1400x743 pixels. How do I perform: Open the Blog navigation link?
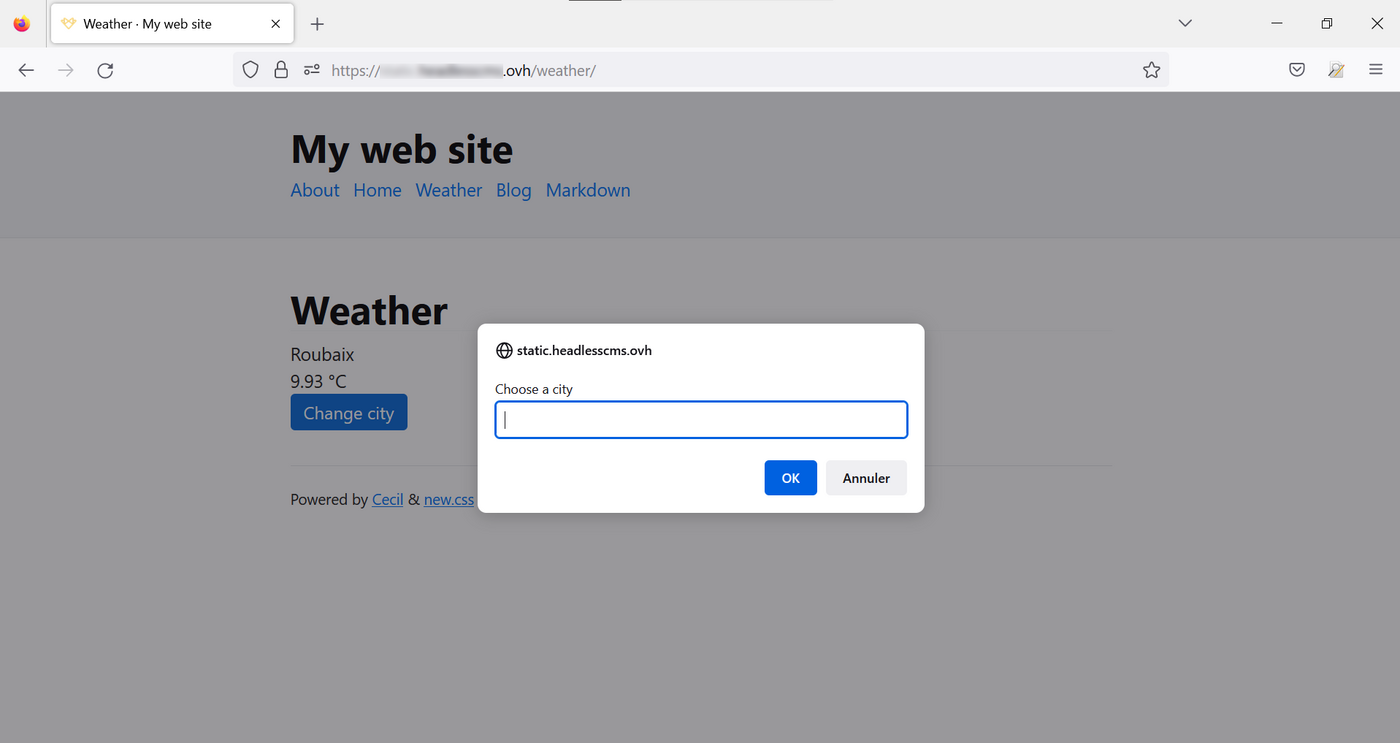[x=513, y=190]
